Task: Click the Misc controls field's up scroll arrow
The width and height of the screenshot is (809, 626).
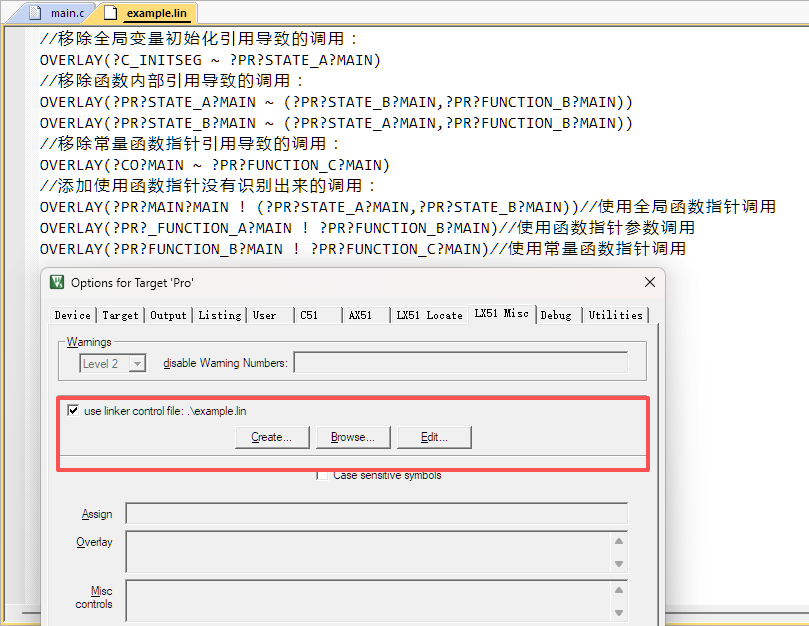Action: [619, 590]
